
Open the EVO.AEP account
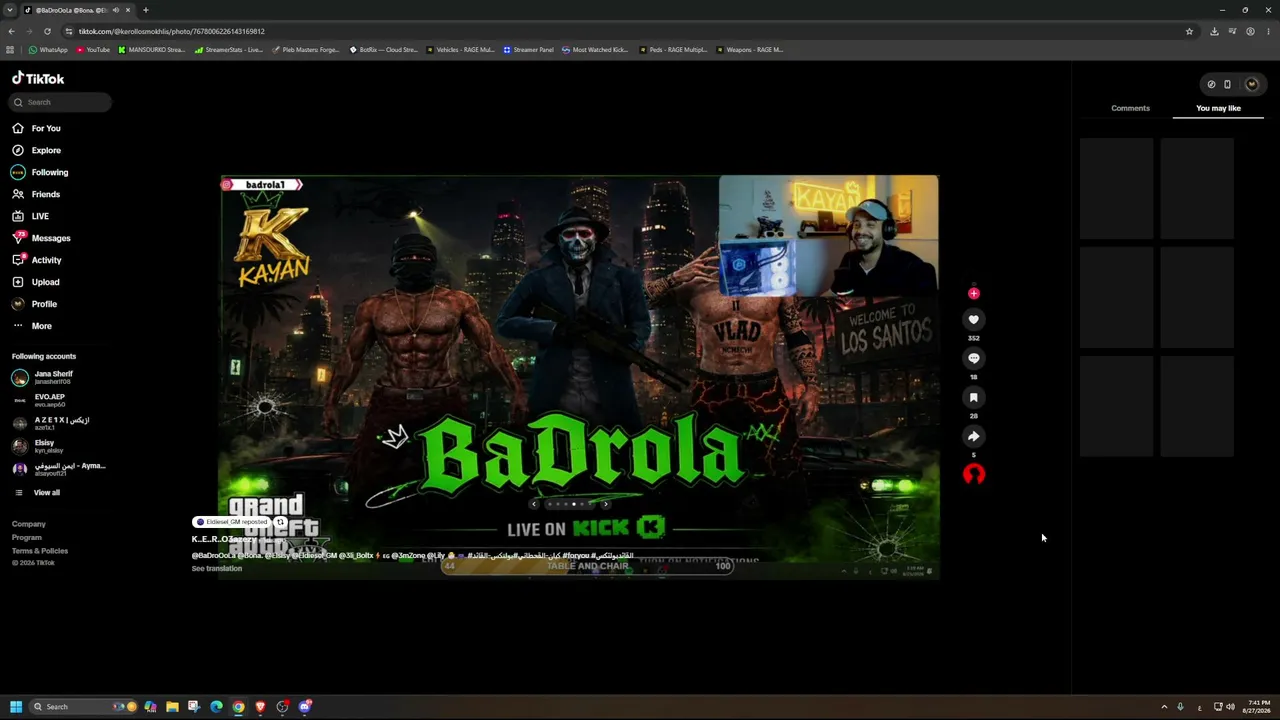click(38, 400)
